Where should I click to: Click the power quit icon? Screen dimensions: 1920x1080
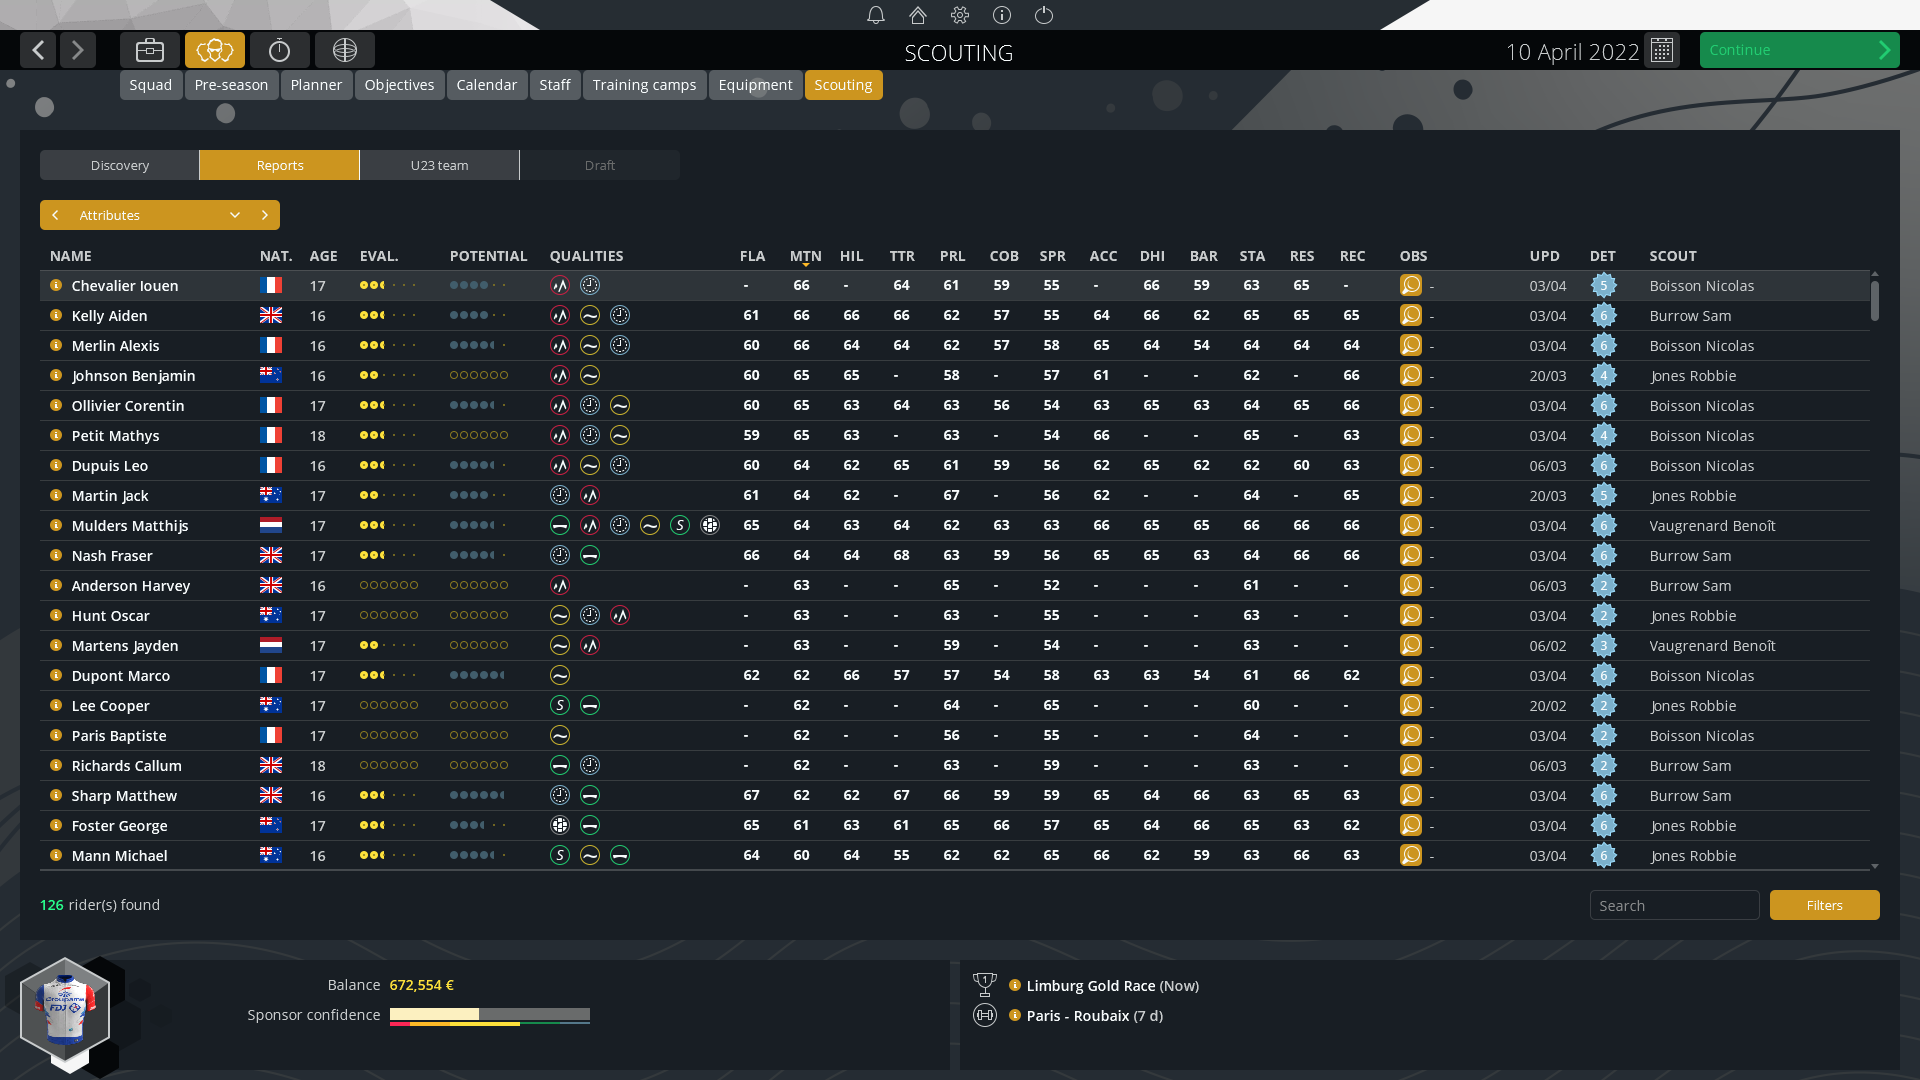click(1044, 15)
